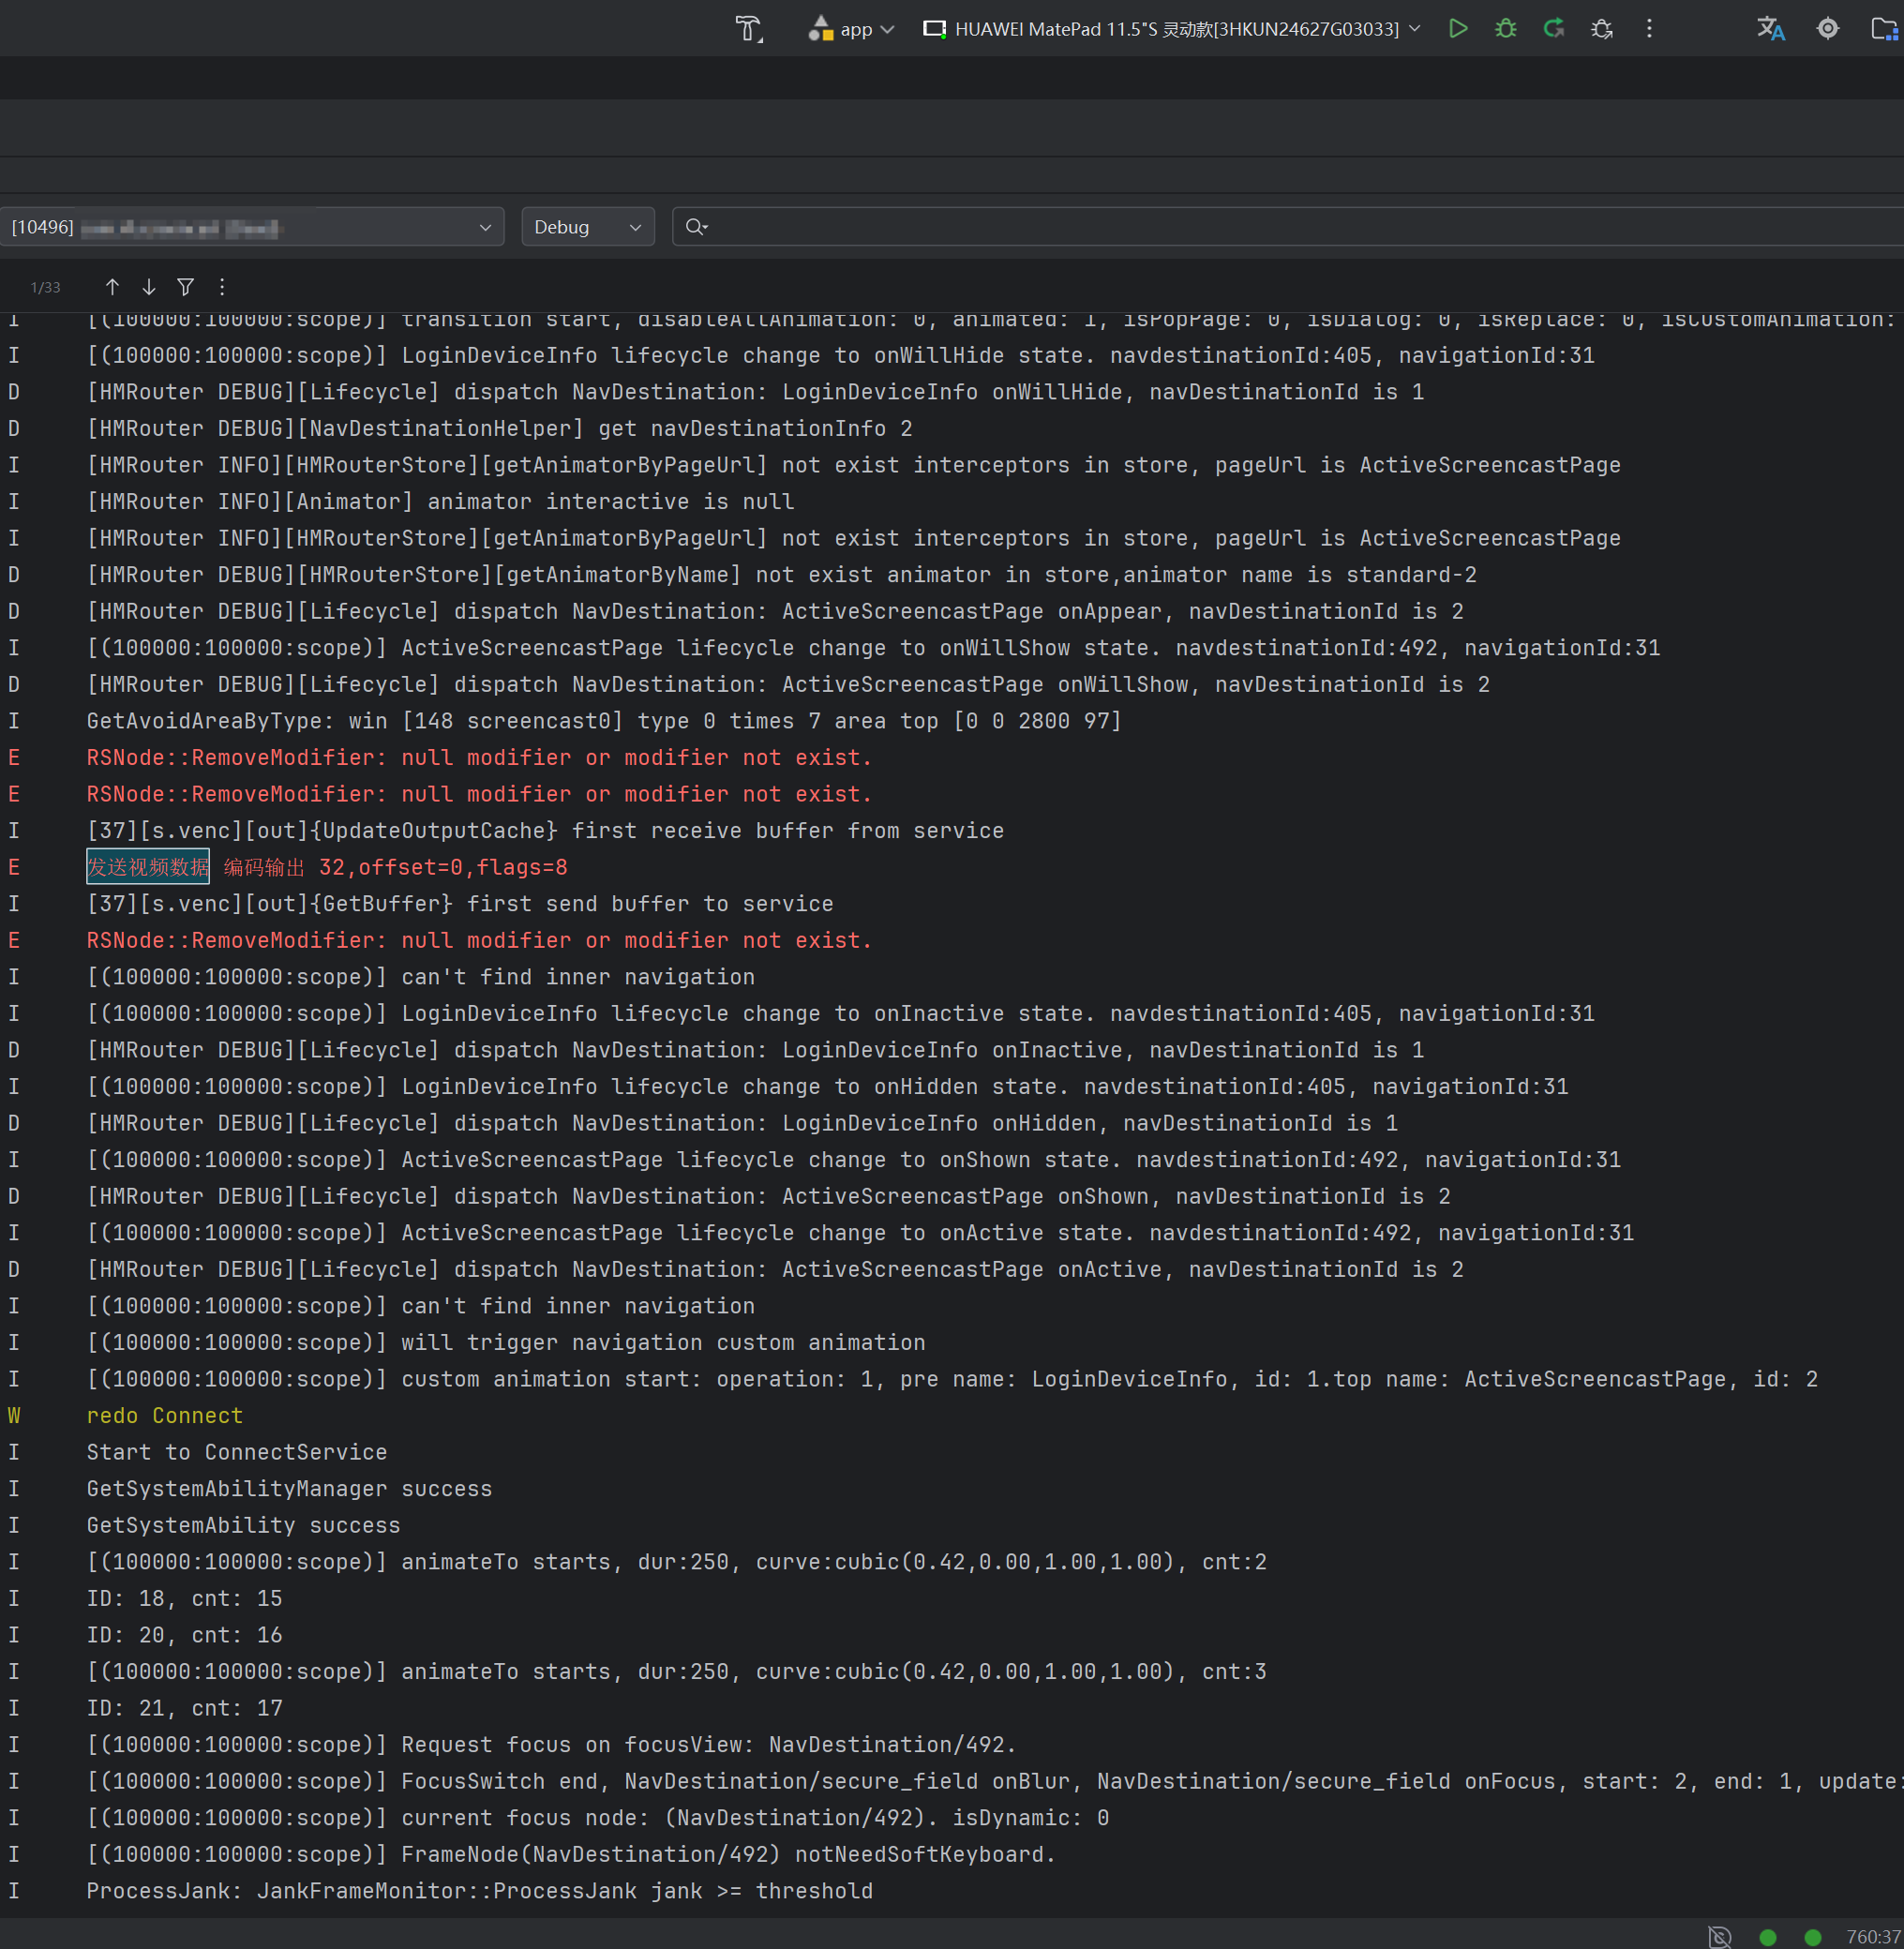Open the Debug log level dropdown

click(587, 227)
